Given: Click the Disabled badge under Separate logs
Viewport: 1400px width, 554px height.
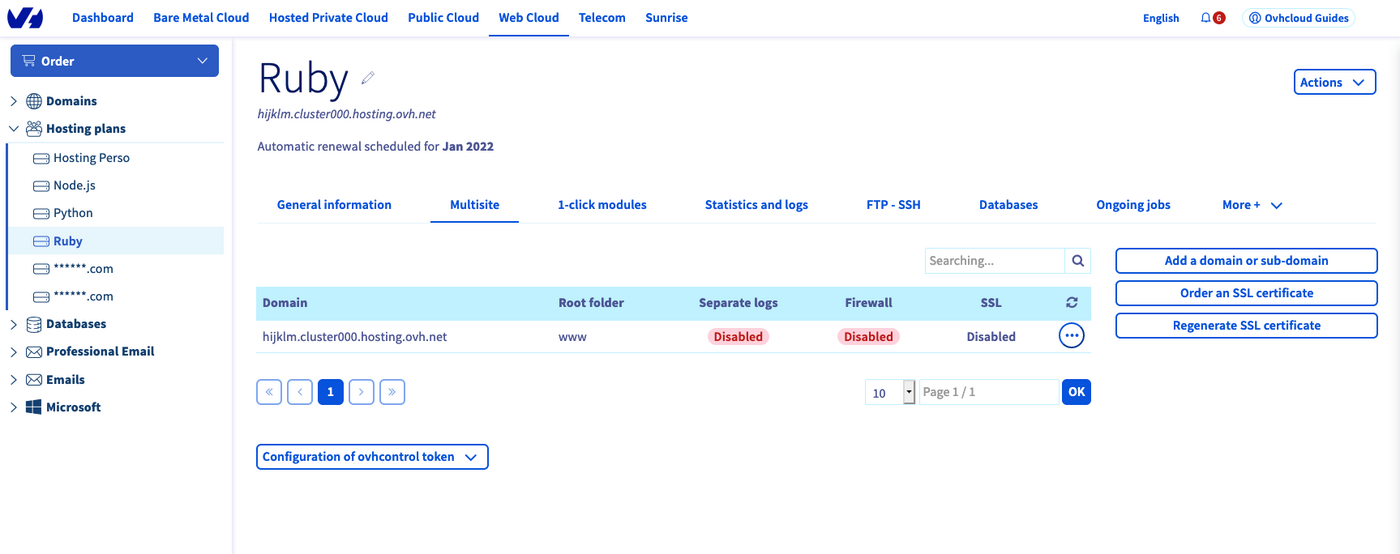Looking at the screenshot, I should (x=738, y=337).
